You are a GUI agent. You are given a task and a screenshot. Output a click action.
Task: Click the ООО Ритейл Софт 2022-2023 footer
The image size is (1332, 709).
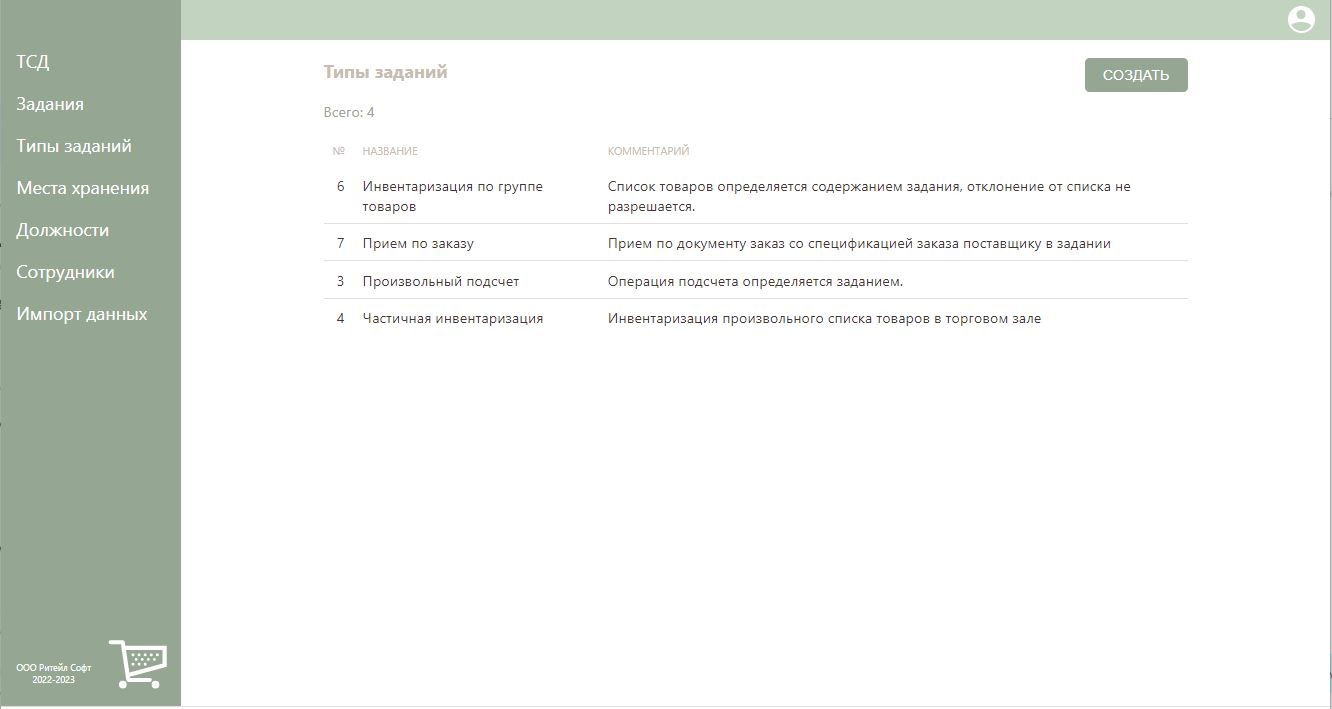tap(53, 673)
